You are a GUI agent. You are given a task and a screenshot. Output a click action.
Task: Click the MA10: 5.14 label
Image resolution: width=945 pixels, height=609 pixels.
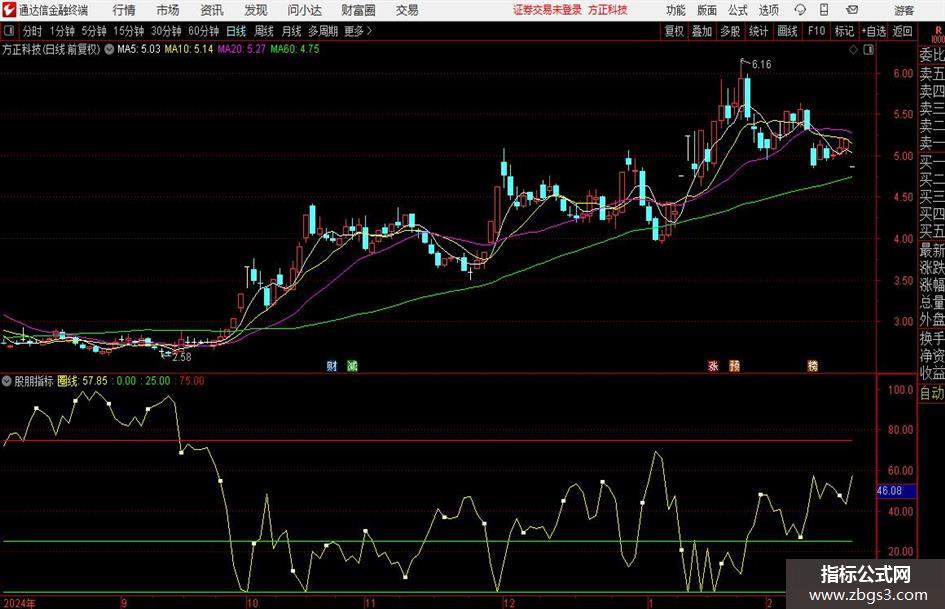tap(189, 49)
